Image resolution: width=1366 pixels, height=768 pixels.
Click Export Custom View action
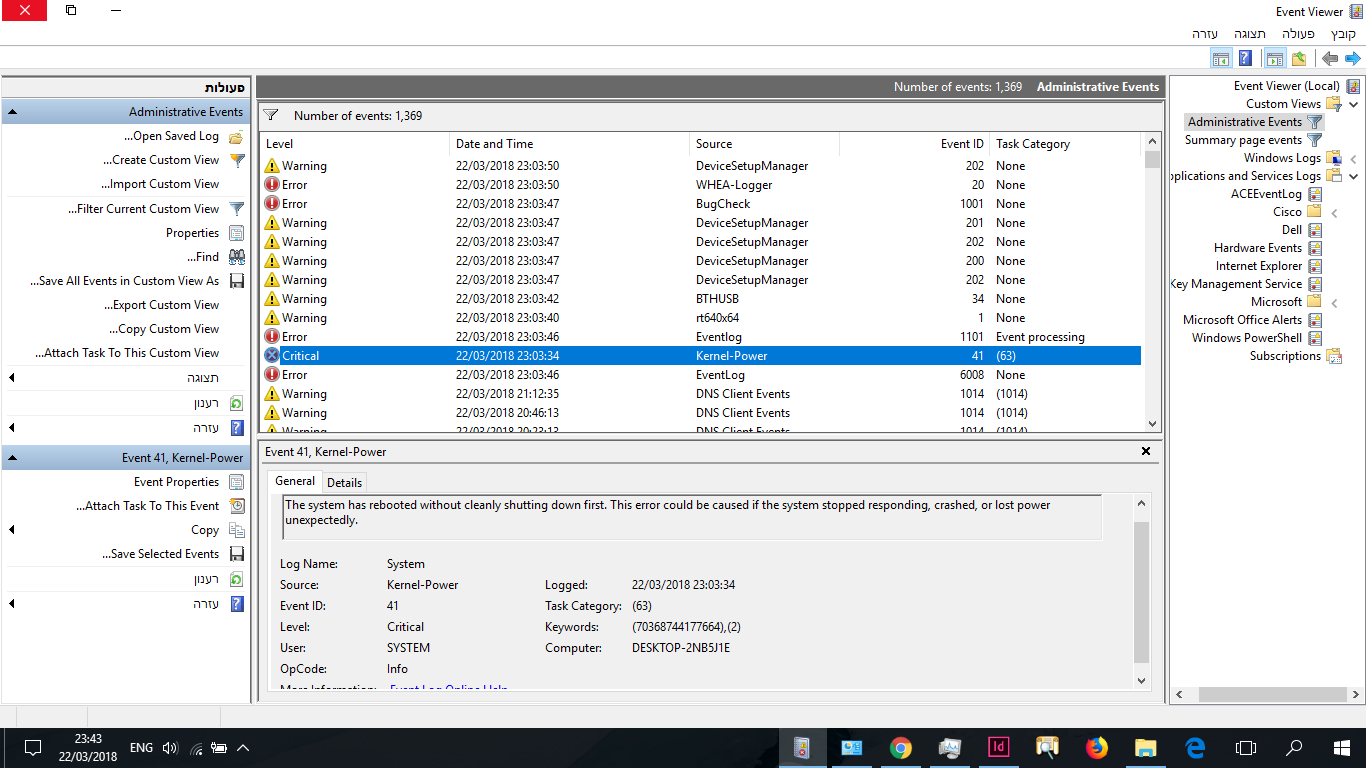click(x=161, y=305)
